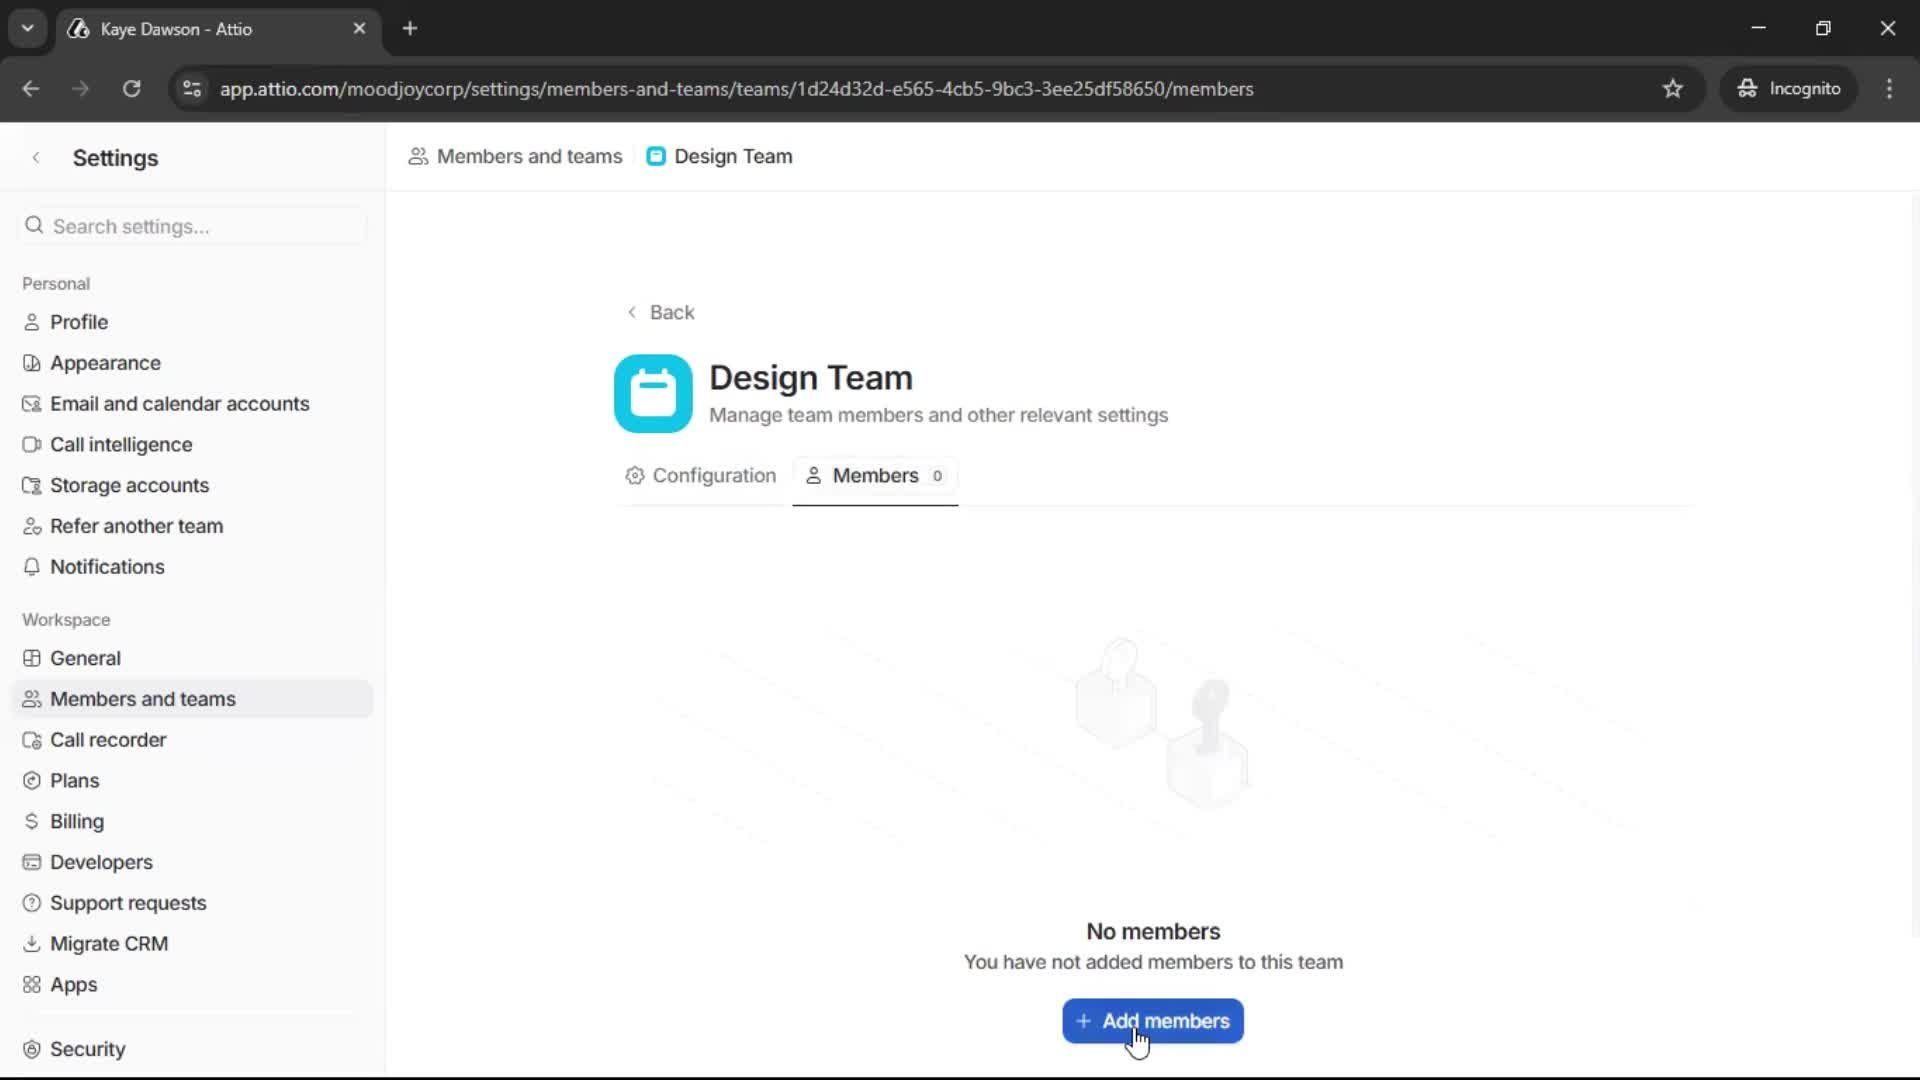Open a new browser tab
Screen dimensions: 1920x1080
click(x=410, y=28)
